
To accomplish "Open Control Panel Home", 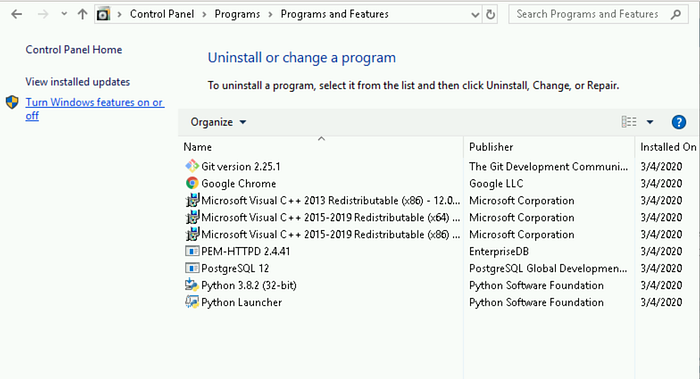I will tap(74, 50).
